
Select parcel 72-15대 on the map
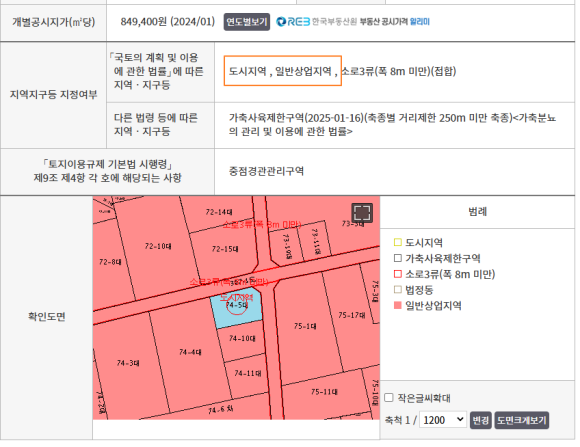(x=225, y=249)
